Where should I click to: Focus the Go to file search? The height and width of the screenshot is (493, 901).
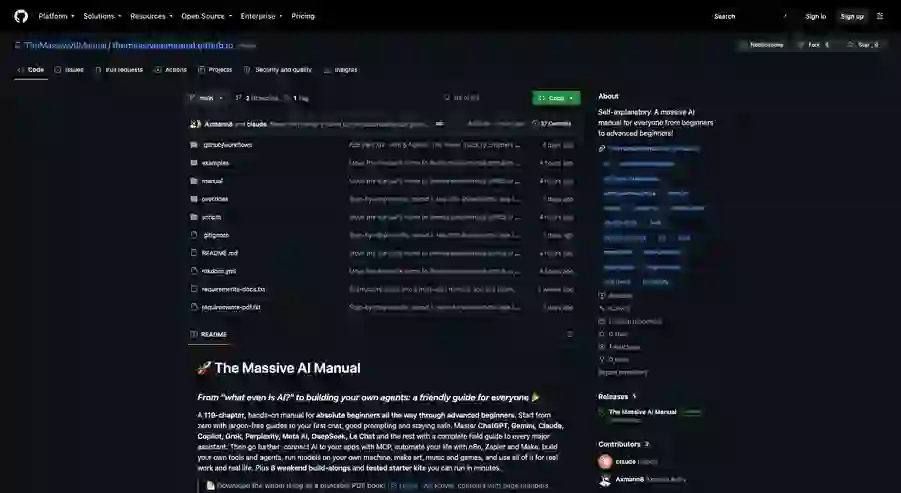[x=483, y=98]
